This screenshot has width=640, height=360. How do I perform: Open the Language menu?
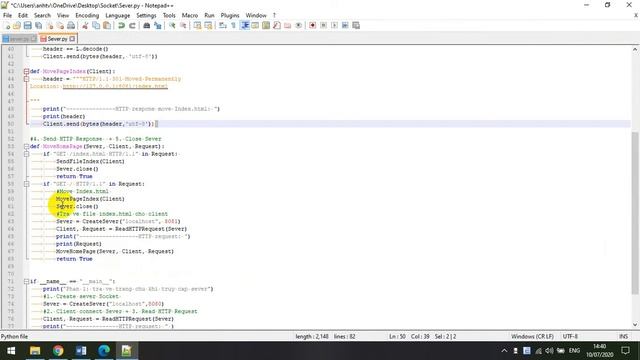(x=118, y=15)
